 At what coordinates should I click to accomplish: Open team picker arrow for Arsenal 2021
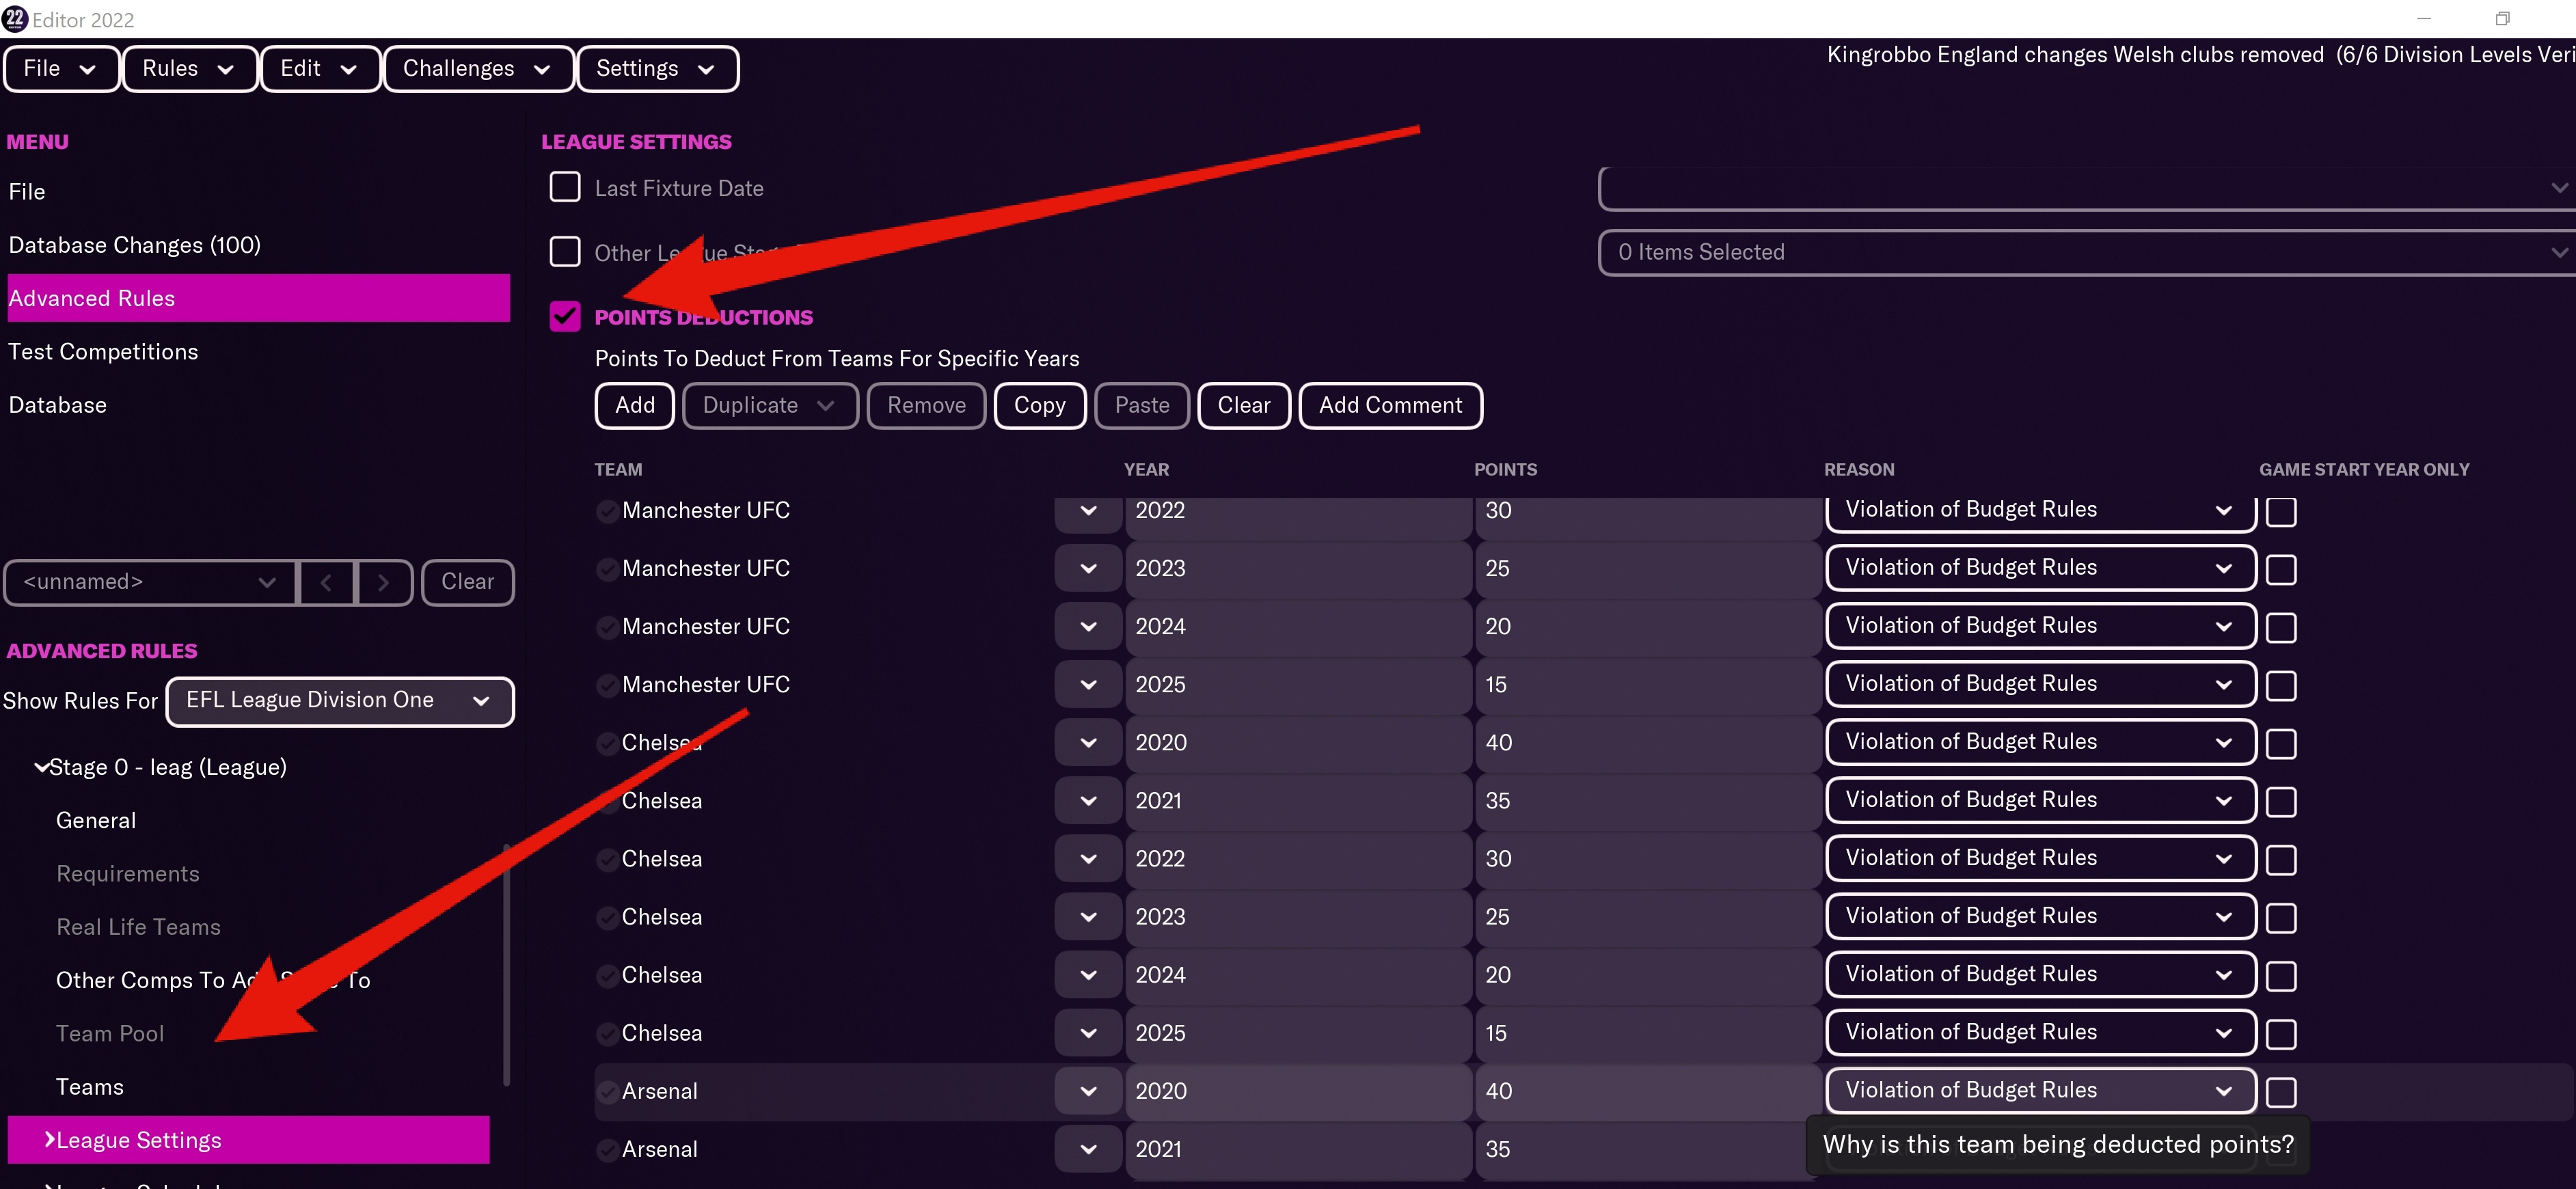[1088, 1150]
